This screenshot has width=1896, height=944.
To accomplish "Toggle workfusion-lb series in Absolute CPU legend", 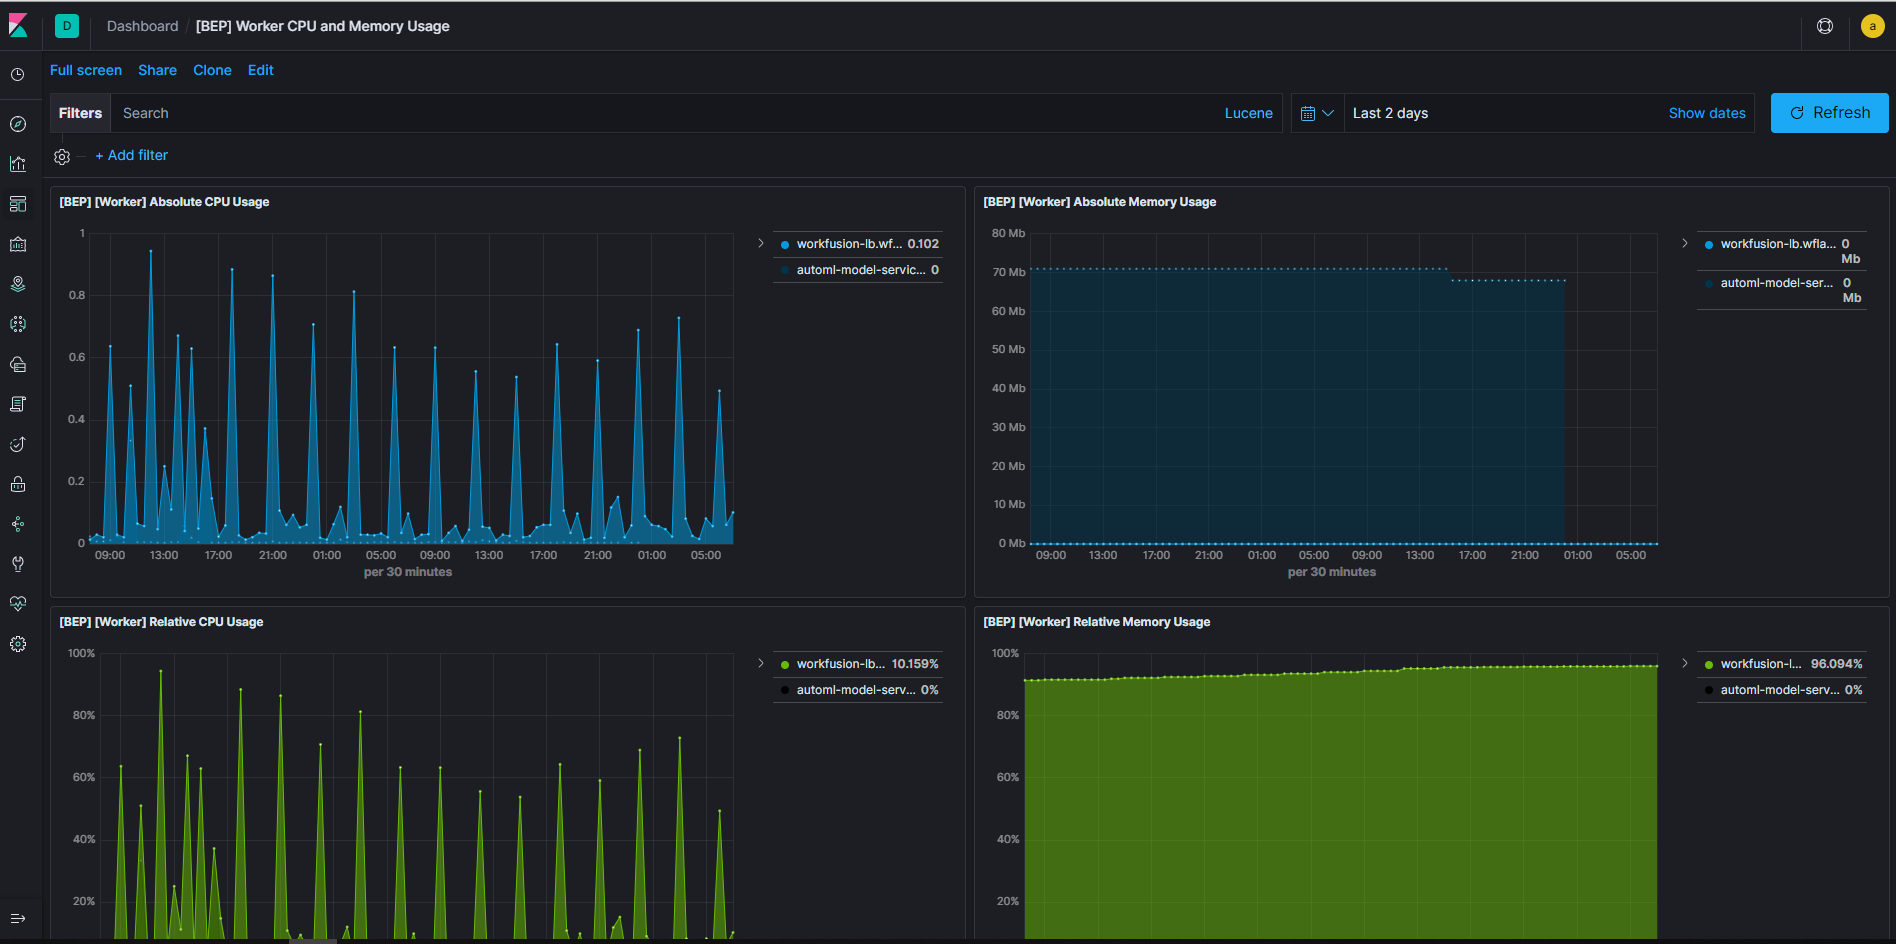I will click(860, 244).
